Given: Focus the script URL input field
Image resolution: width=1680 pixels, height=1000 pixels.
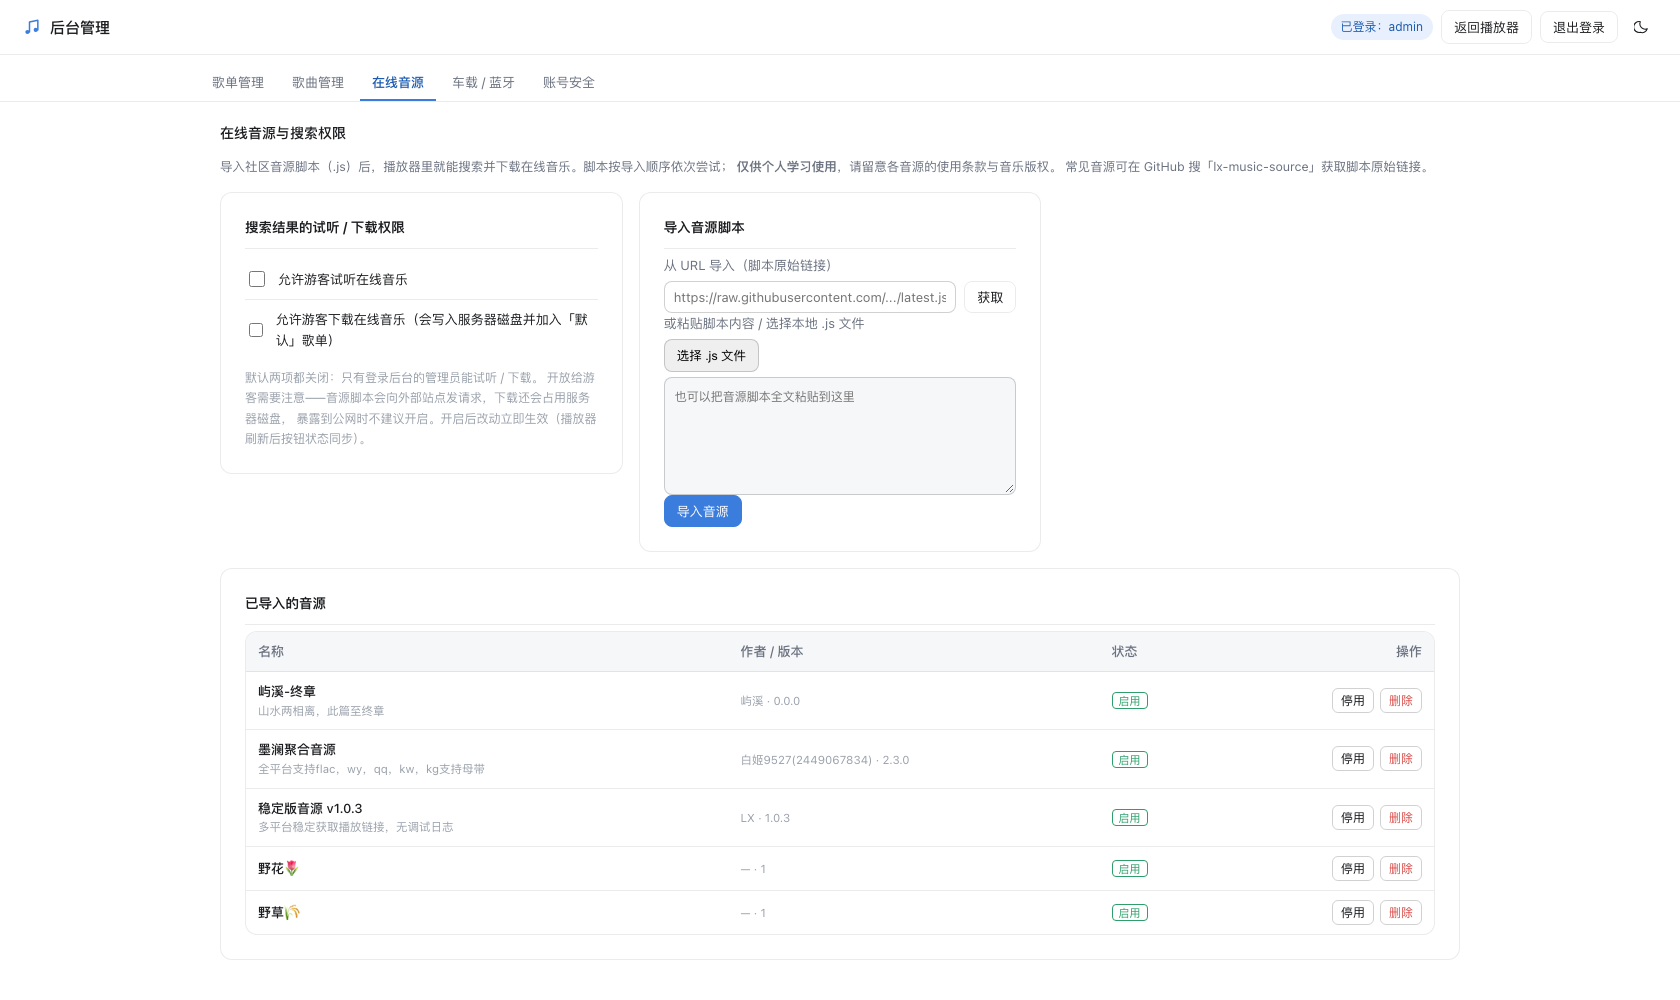Looking at the screenshot, I should coord(810,297).
